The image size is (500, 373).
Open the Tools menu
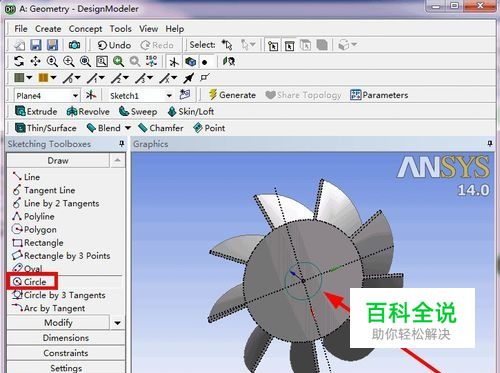click(x=121, y=29)
